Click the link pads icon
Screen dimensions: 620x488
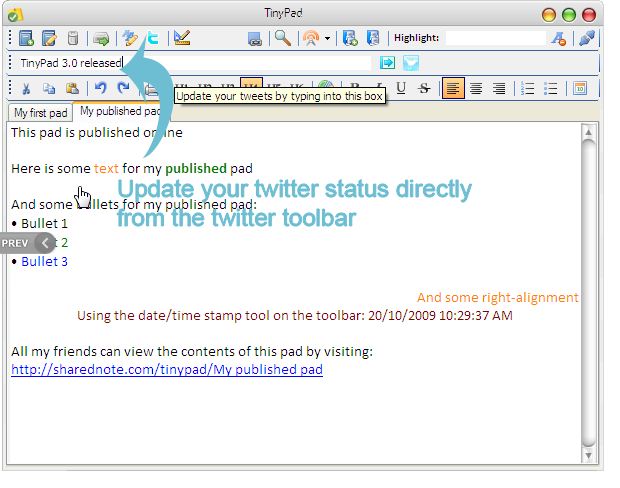tap(255, 39)
